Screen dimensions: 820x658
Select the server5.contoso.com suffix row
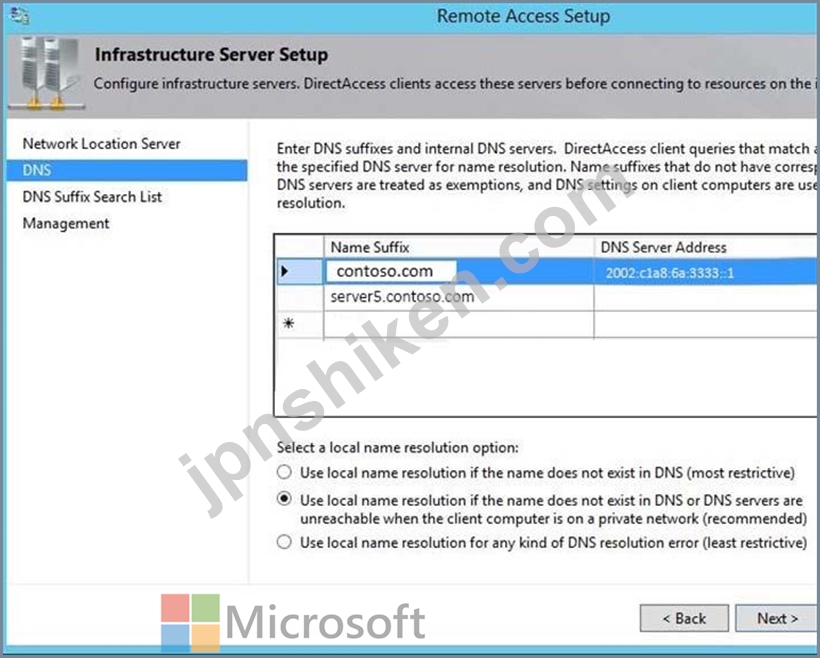(459, 297)
